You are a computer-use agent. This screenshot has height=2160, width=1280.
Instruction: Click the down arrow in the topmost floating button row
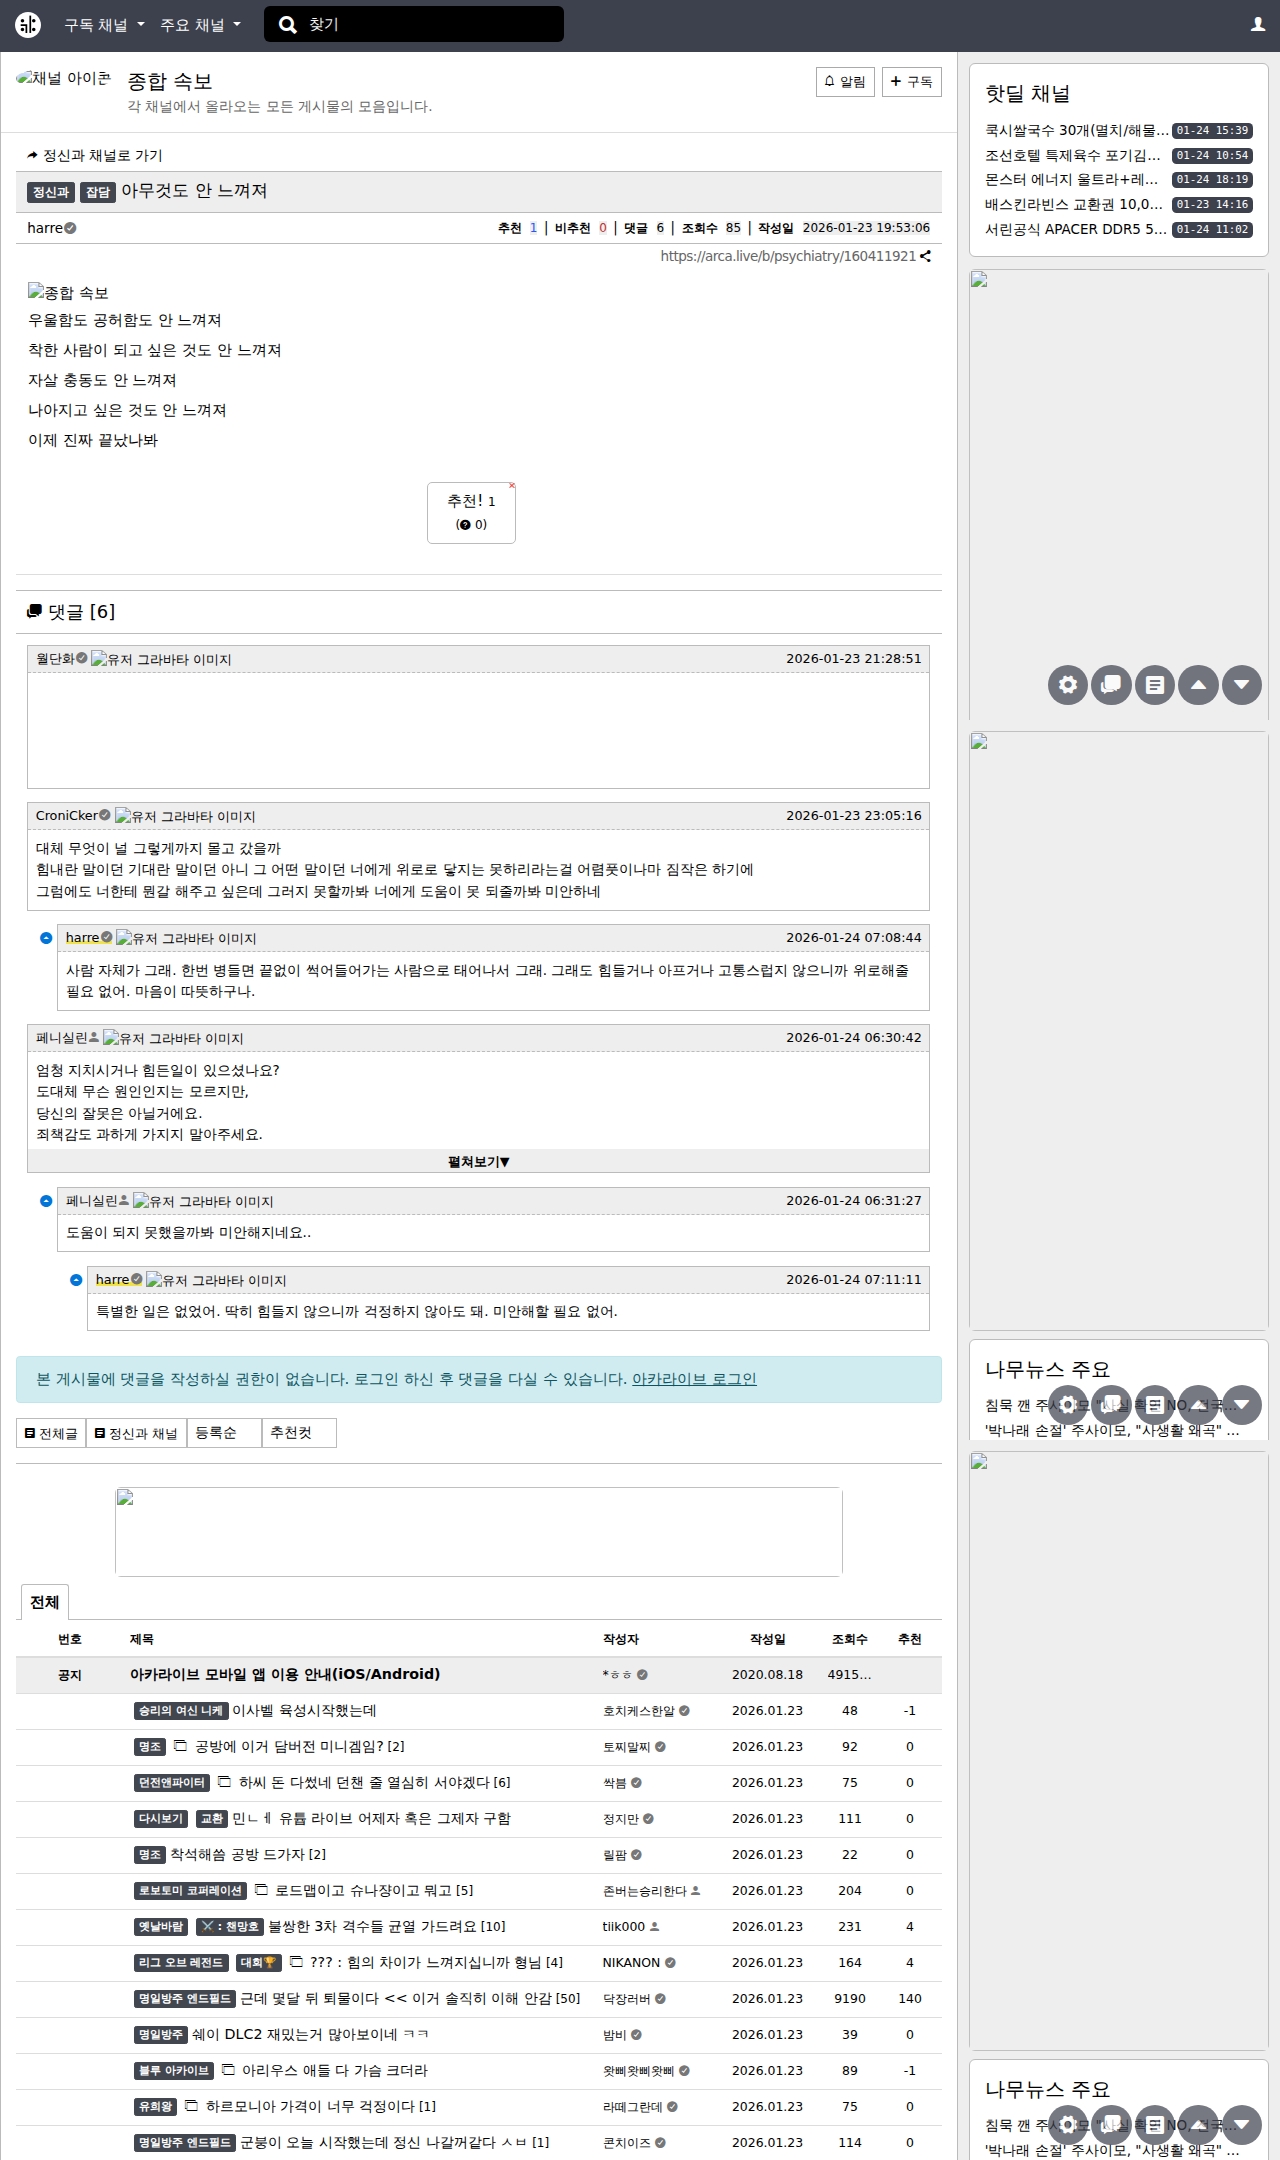pyautogui.click(x=1242, y=685)
